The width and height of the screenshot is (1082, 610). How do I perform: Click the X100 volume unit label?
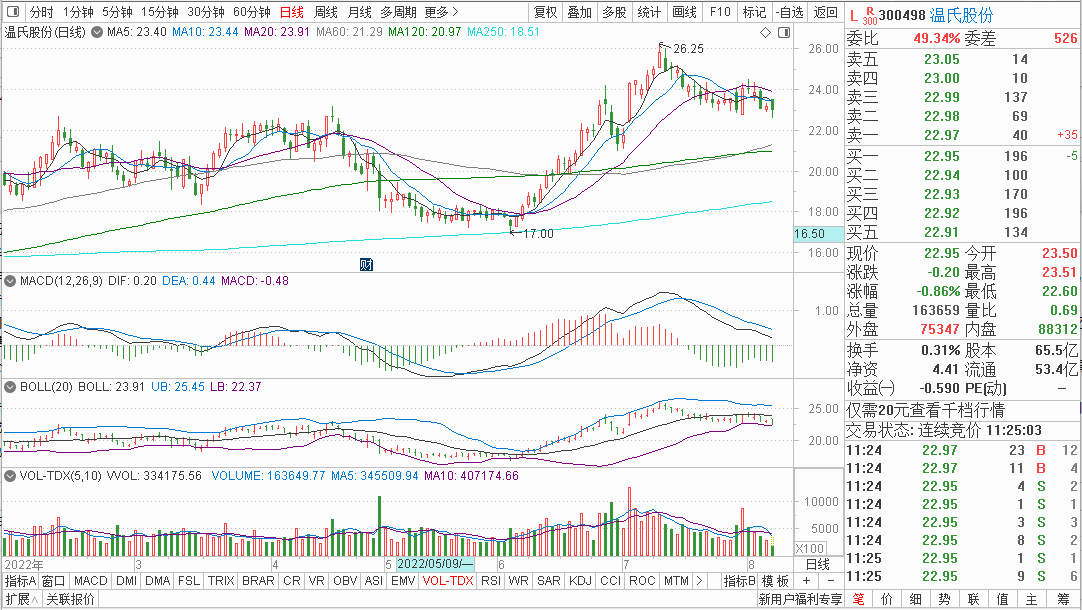coord(810,549)
